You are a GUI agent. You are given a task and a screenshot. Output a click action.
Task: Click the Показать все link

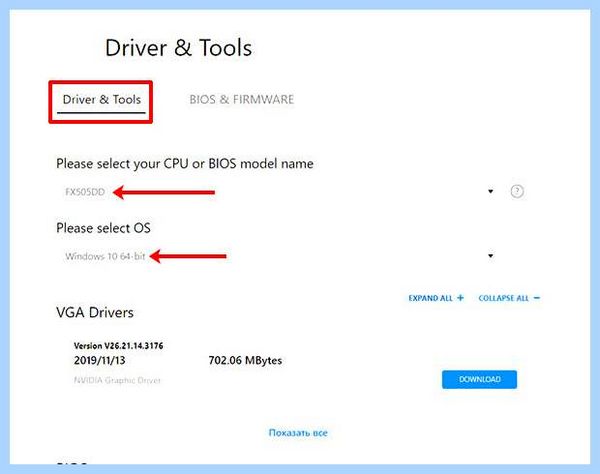[x=298, y=433]
